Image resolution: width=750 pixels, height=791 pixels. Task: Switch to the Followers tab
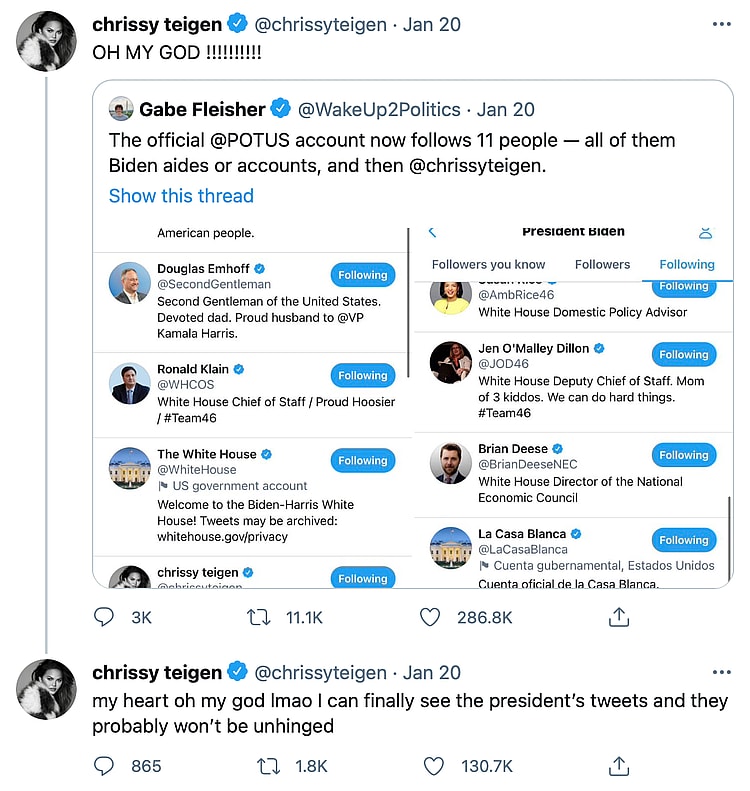602,264
